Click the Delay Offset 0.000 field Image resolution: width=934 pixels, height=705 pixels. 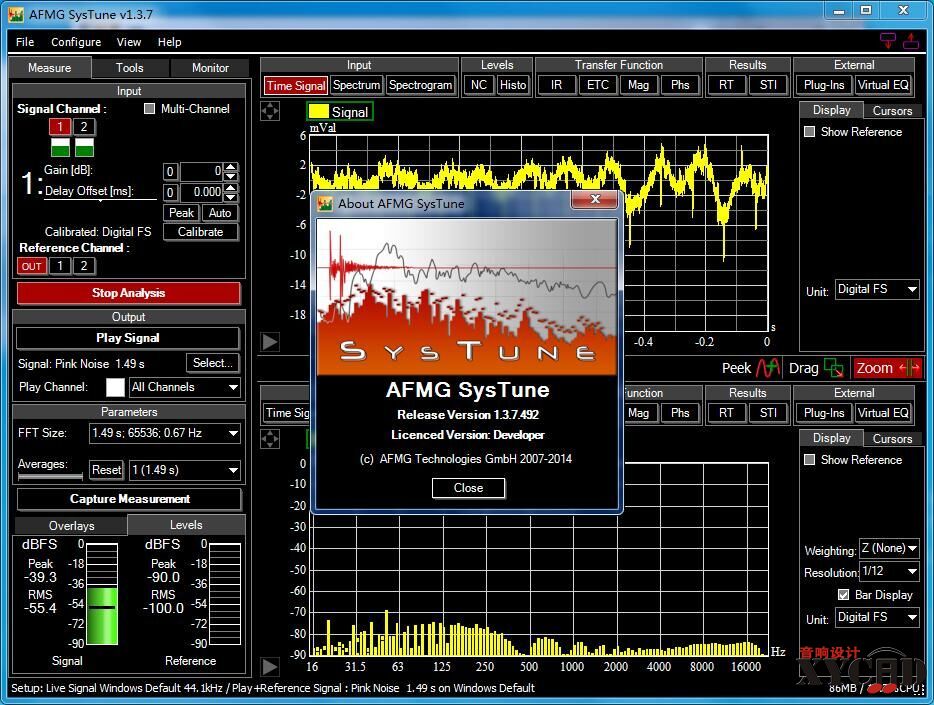[201, 192]
